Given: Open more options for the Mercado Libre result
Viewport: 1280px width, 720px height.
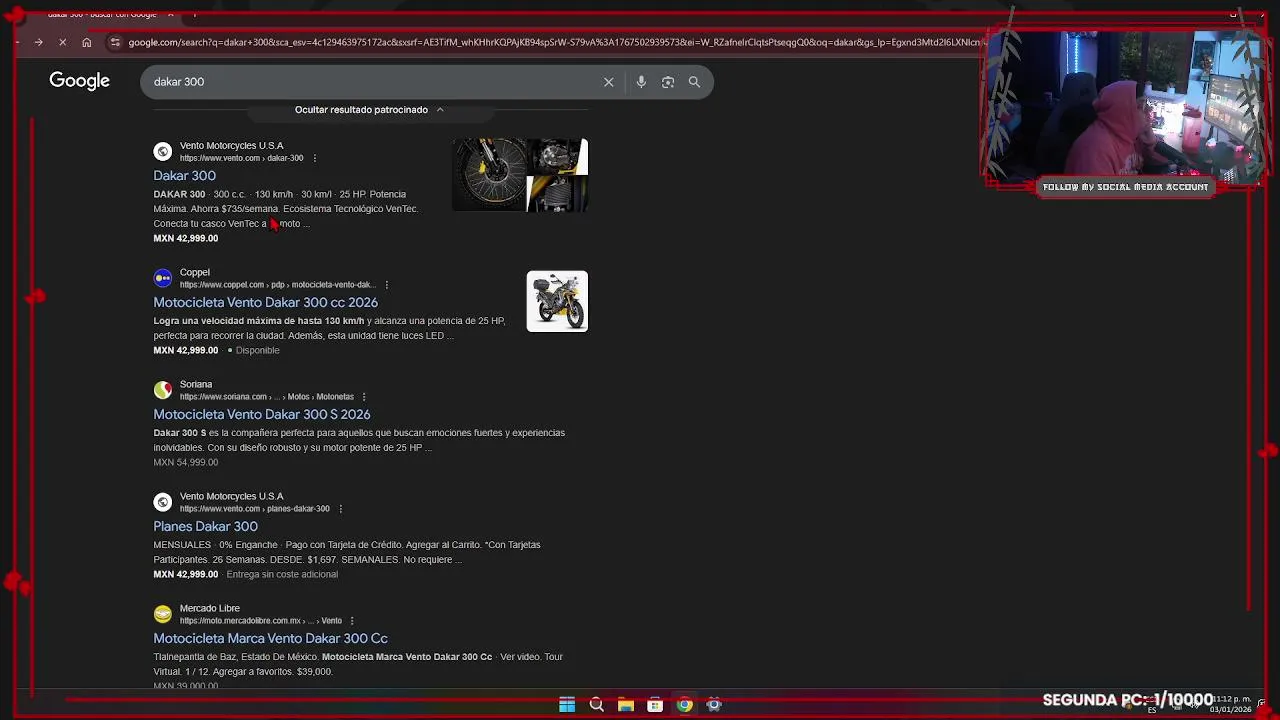Looking at the screenshot, I should tap(352, 621).
